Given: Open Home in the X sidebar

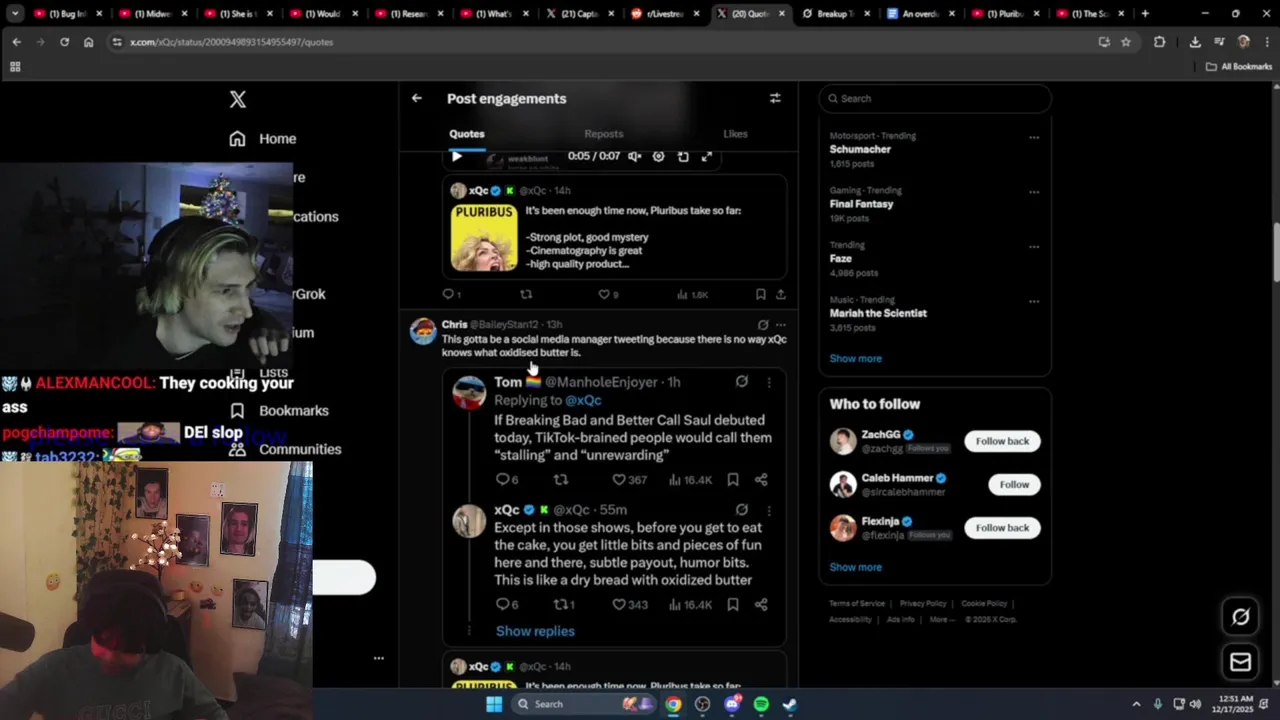Looking at the screenshot, I should [x=263, y=139].
